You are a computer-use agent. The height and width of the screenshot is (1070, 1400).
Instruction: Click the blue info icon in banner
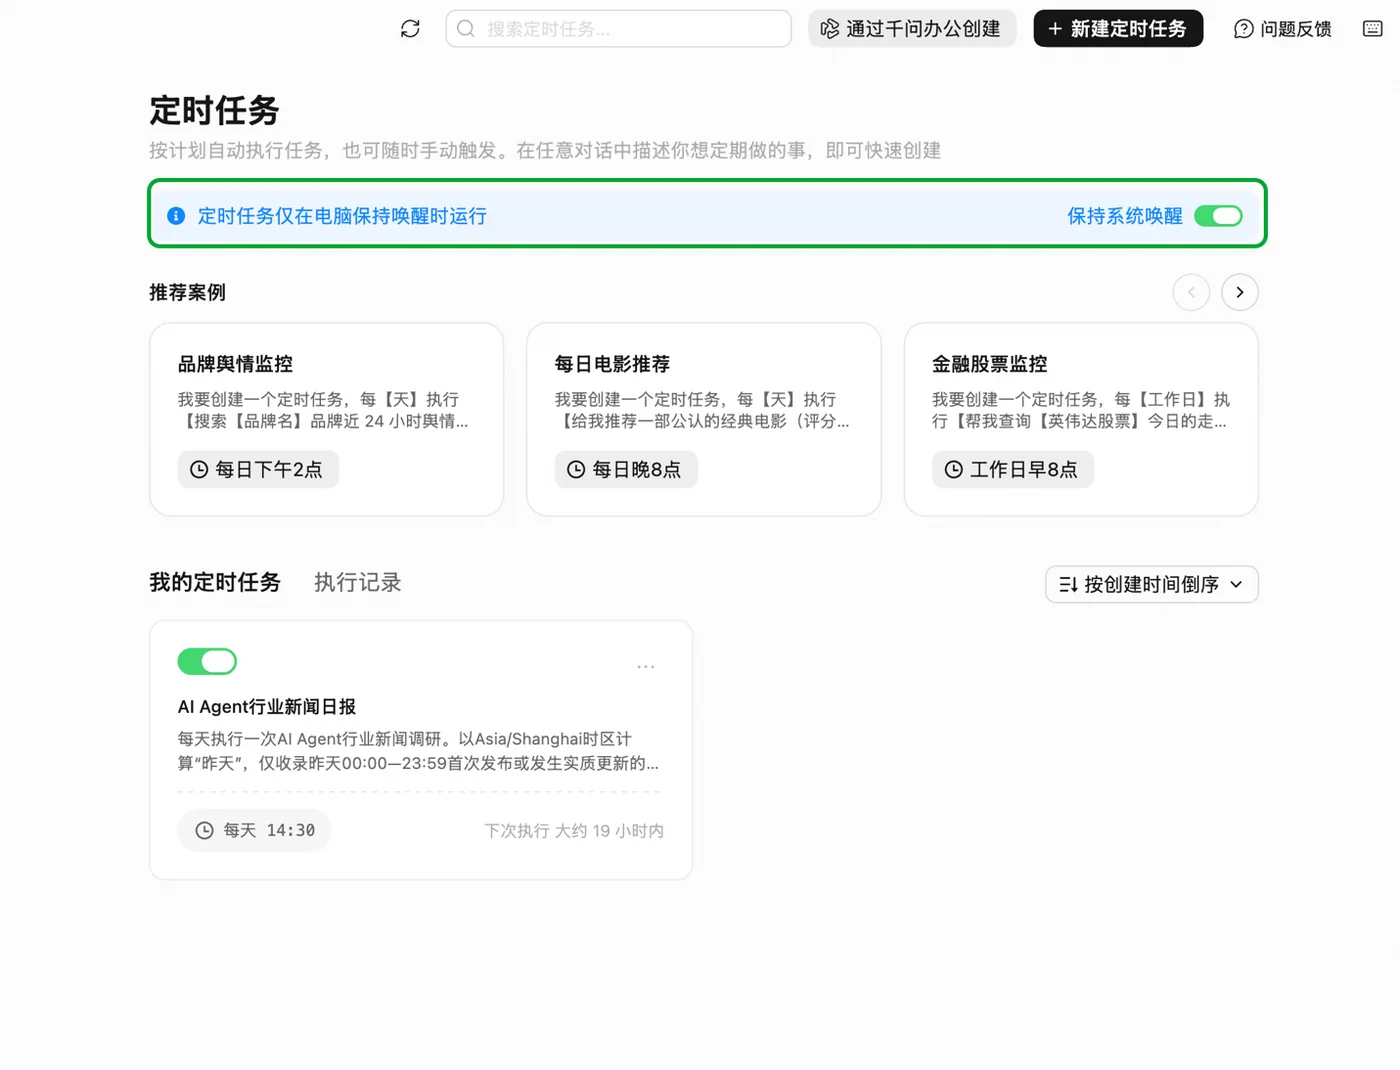(176, 216)
